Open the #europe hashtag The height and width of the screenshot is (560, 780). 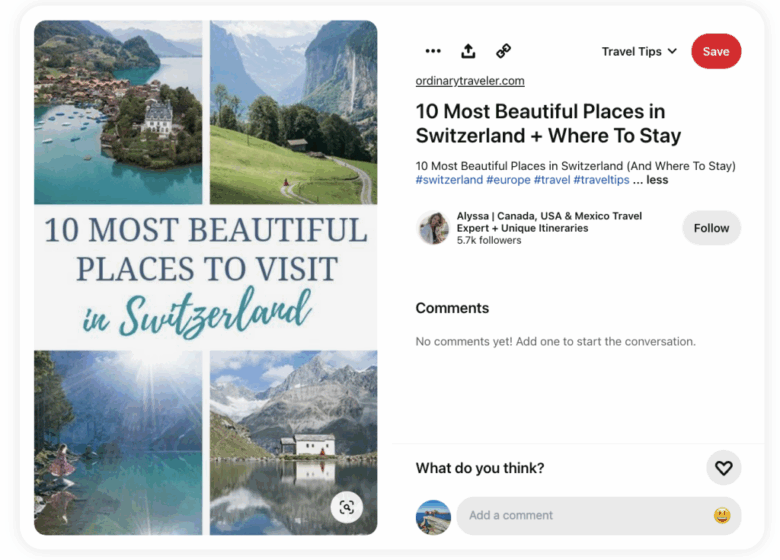[508, 180]
